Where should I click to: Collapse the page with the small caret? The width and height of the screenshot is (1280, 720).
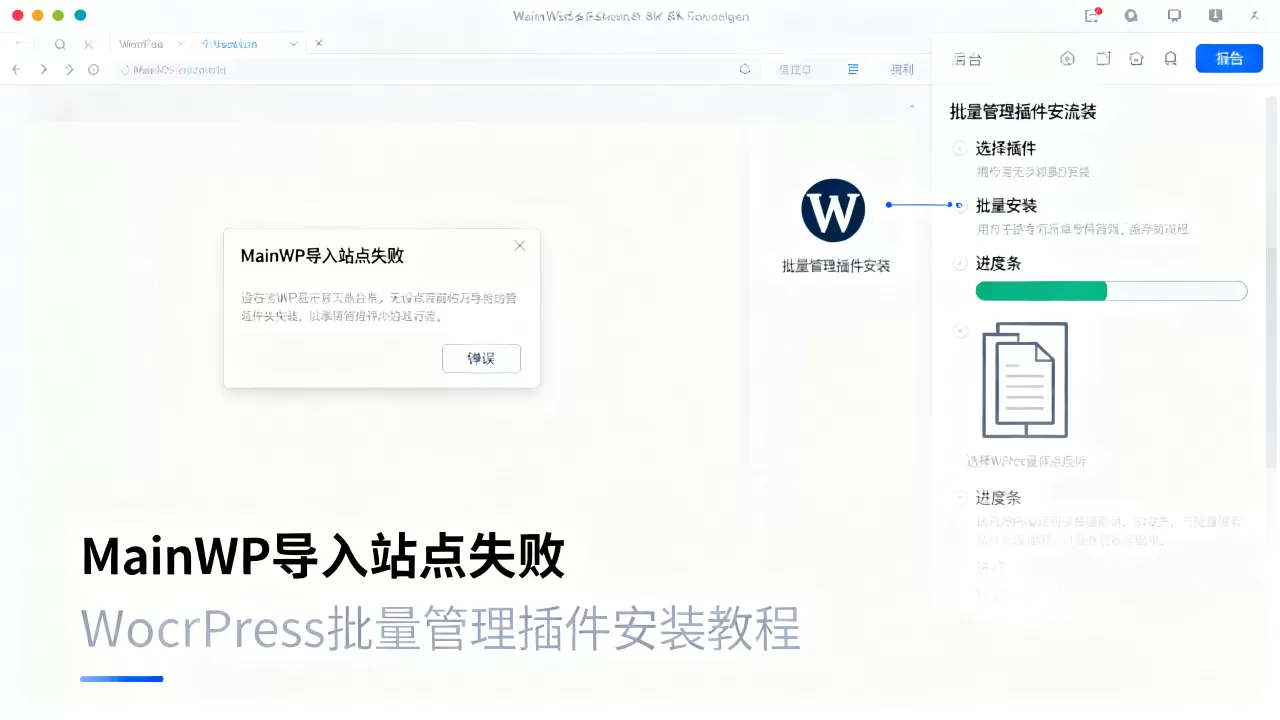click(911, 106)
